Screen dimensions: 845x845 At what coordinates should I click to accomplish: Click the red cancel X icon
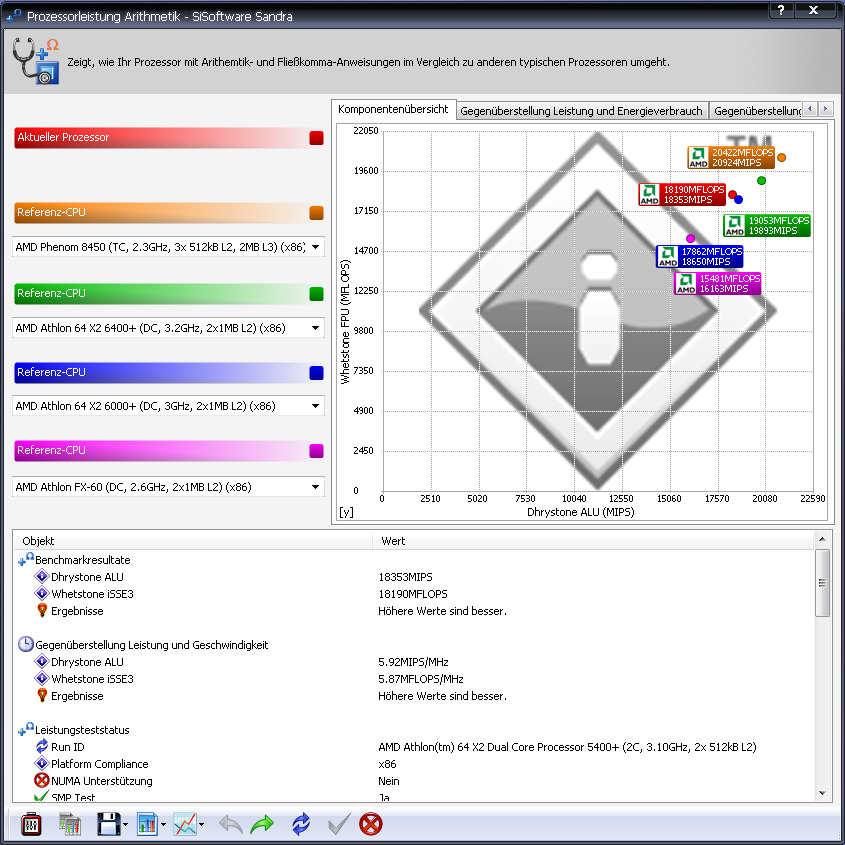click(371, 824)
